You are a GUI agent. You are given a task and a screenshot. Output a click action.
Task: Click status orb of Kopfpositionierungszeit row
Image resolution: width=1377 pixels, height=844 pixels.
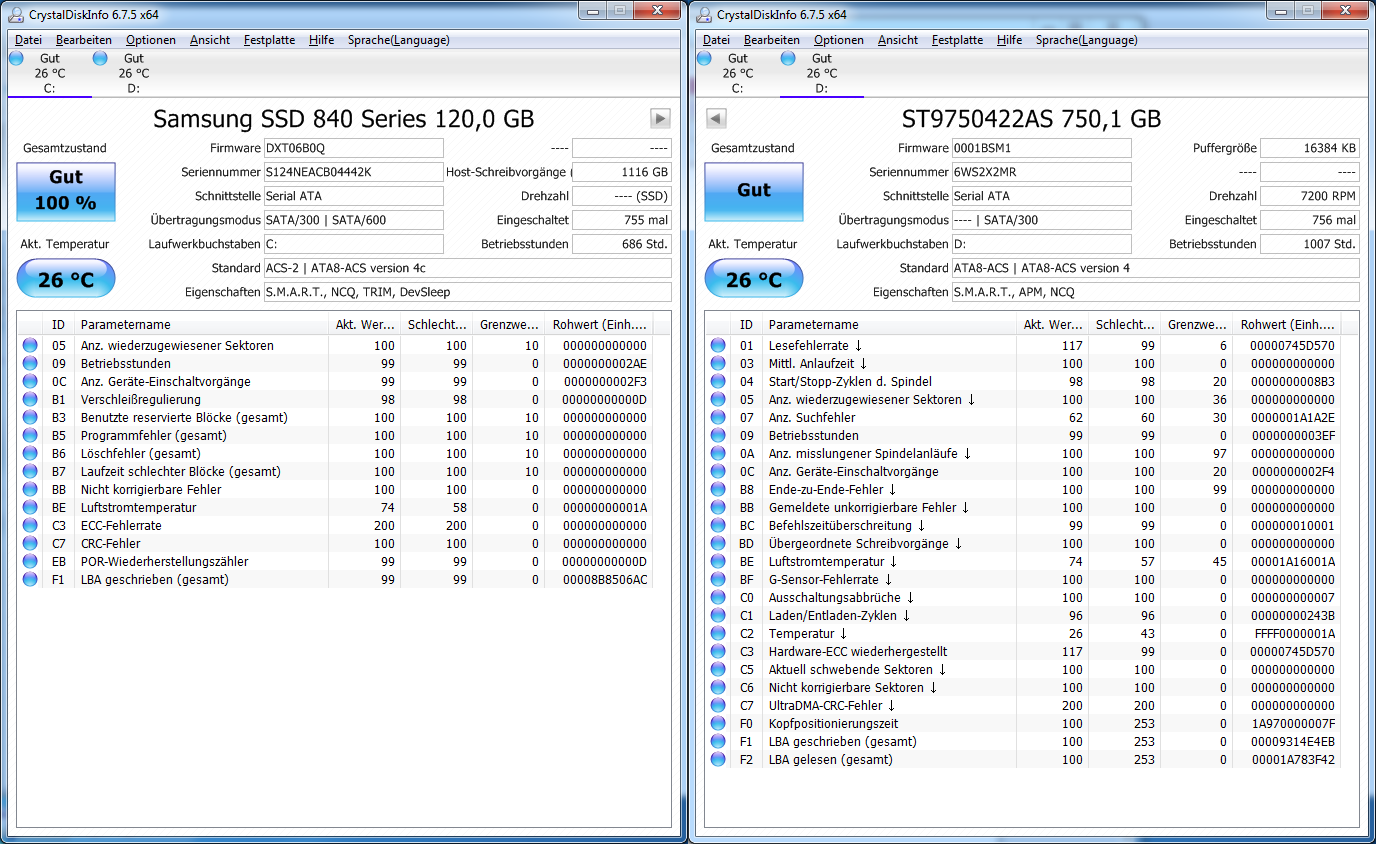[x=718, y=724]
